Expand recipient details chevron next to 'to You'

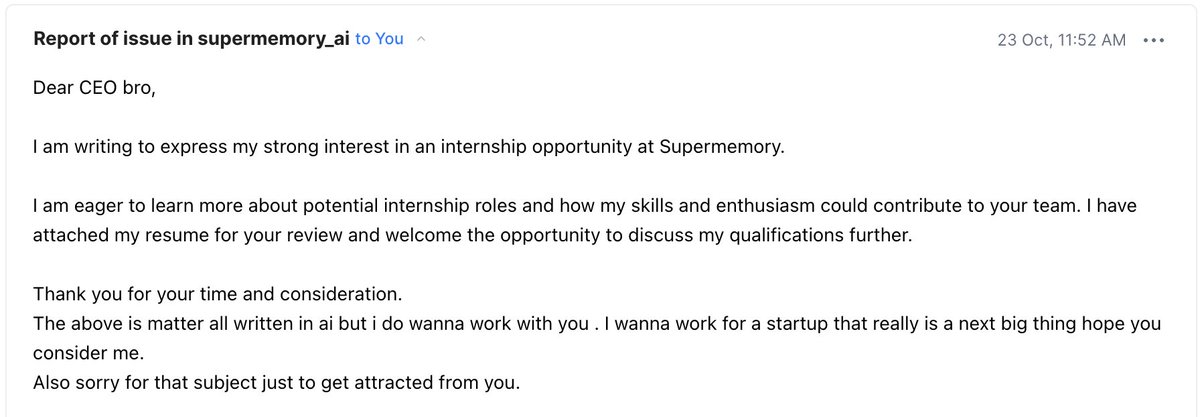coord(421,40)
